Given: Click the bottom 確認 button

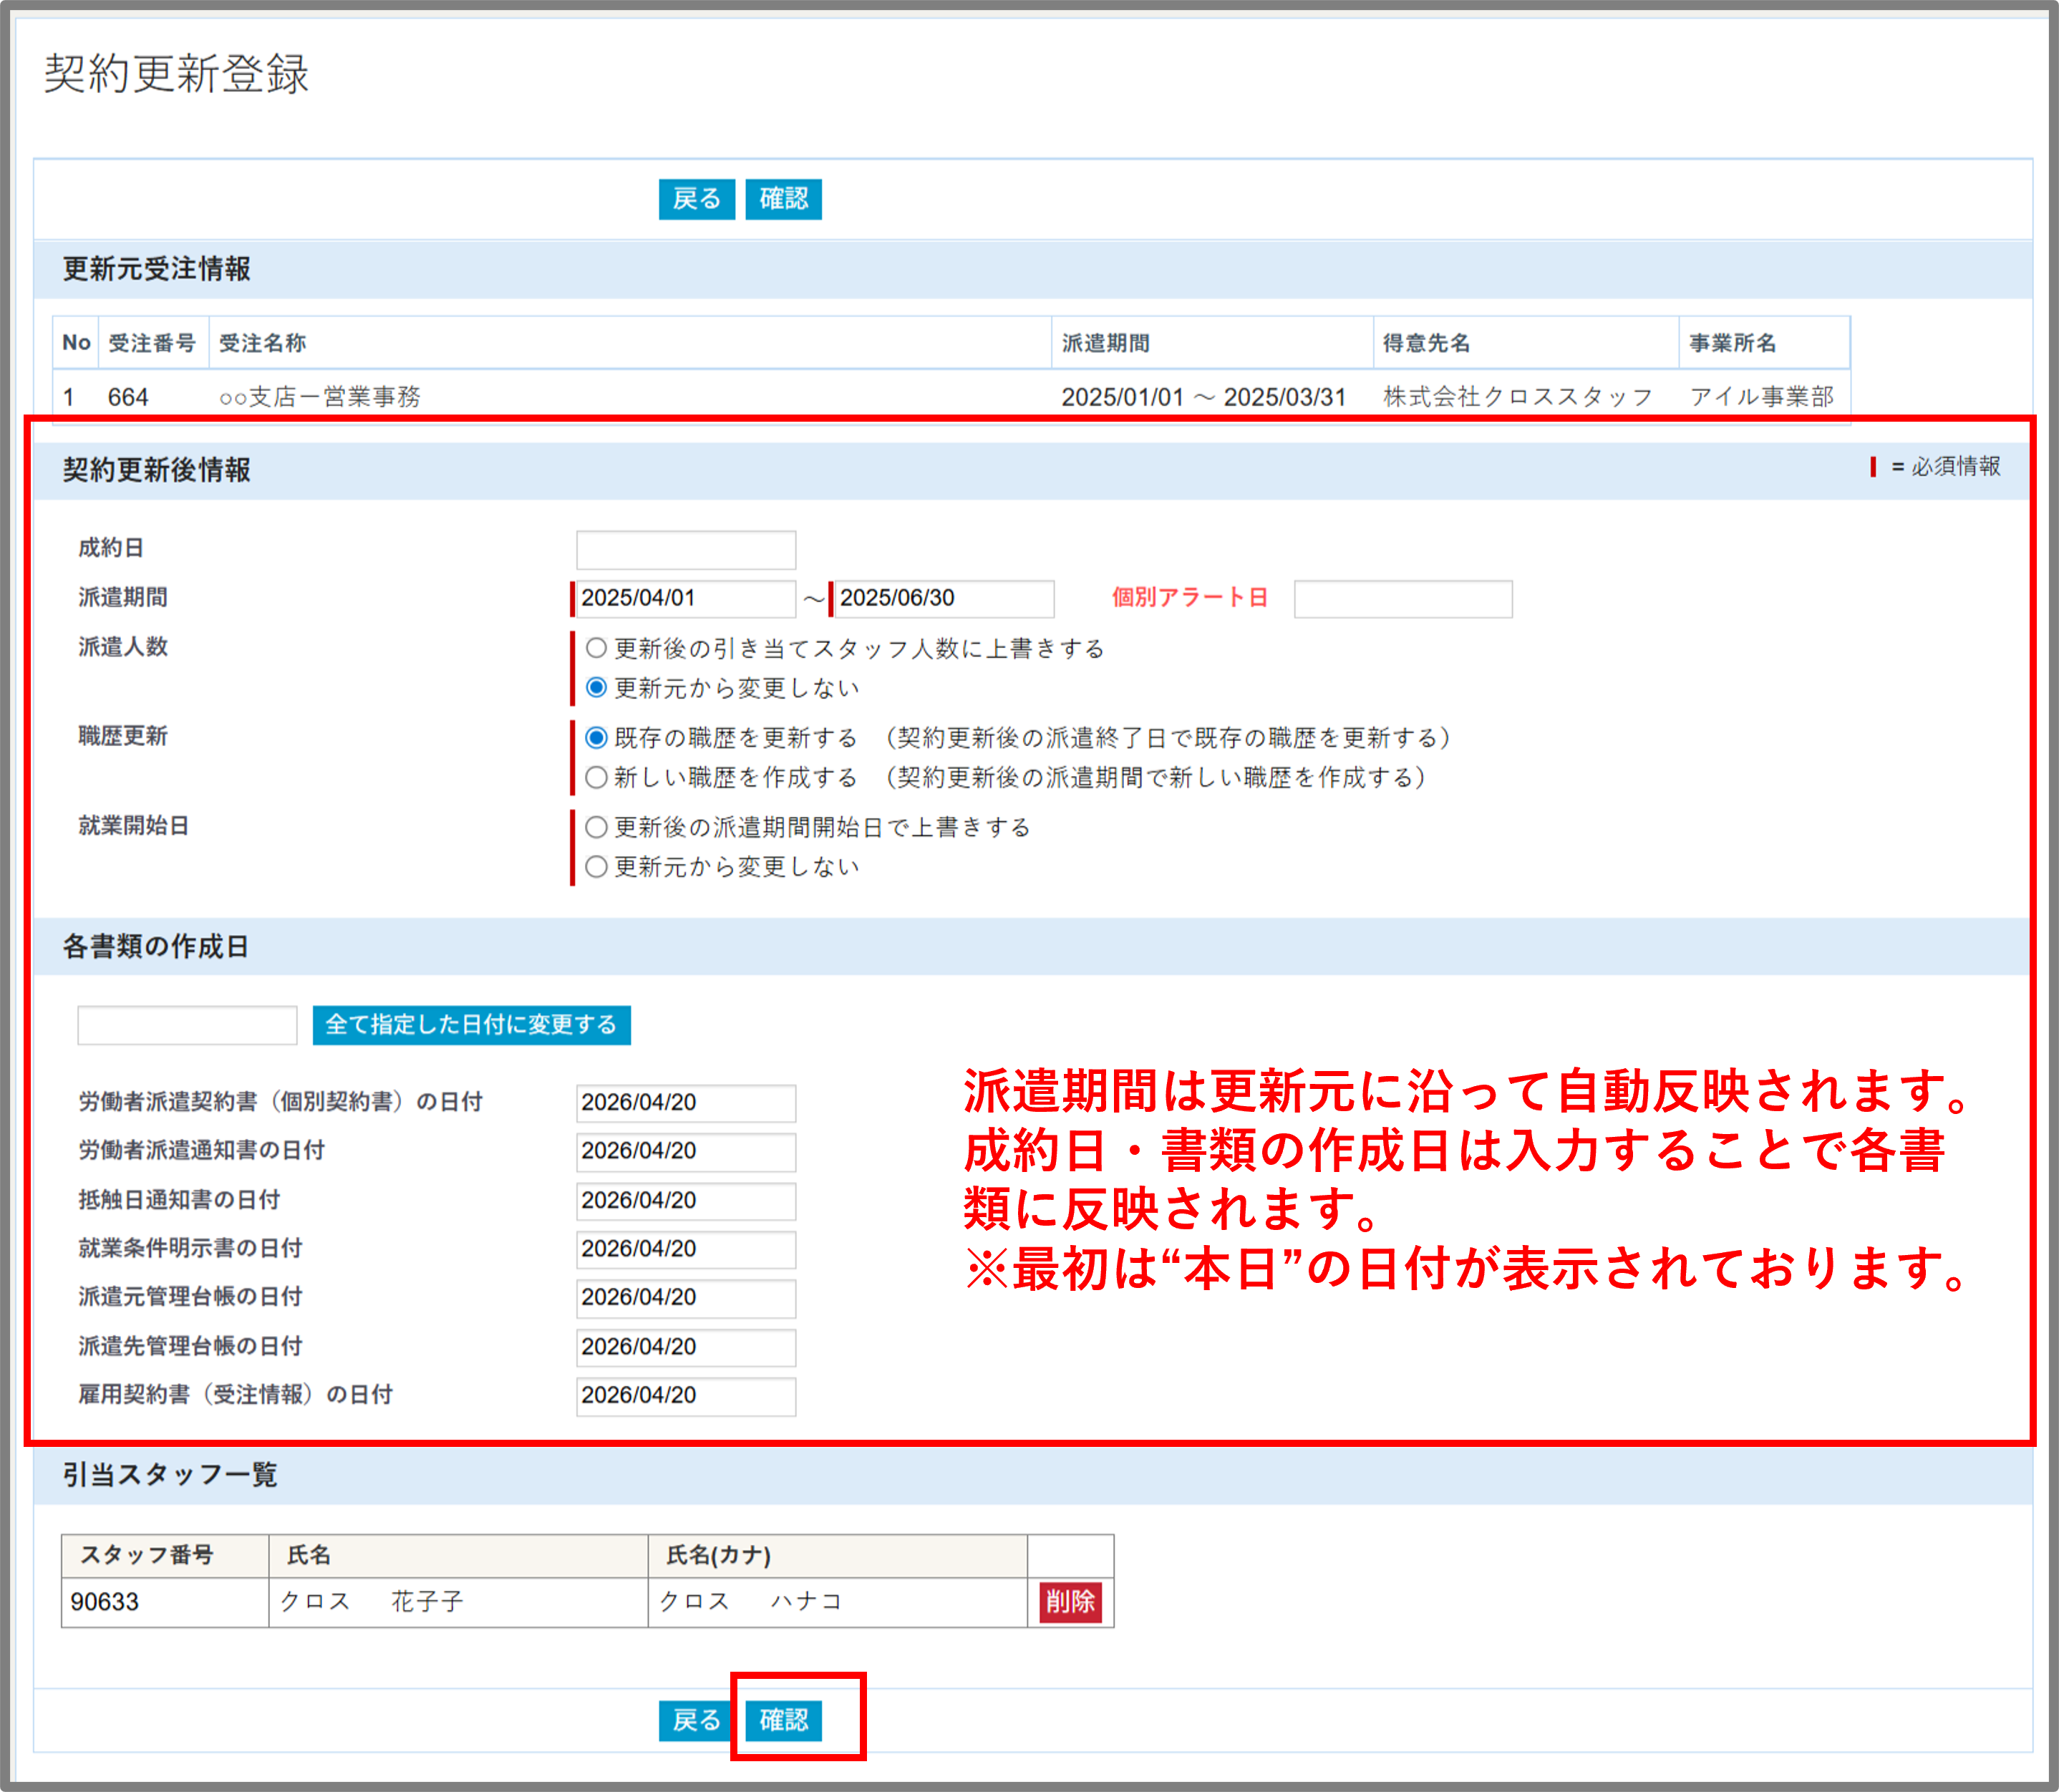Looking at the screenshot, I should pyautogui.click(x=783, y=1720).
